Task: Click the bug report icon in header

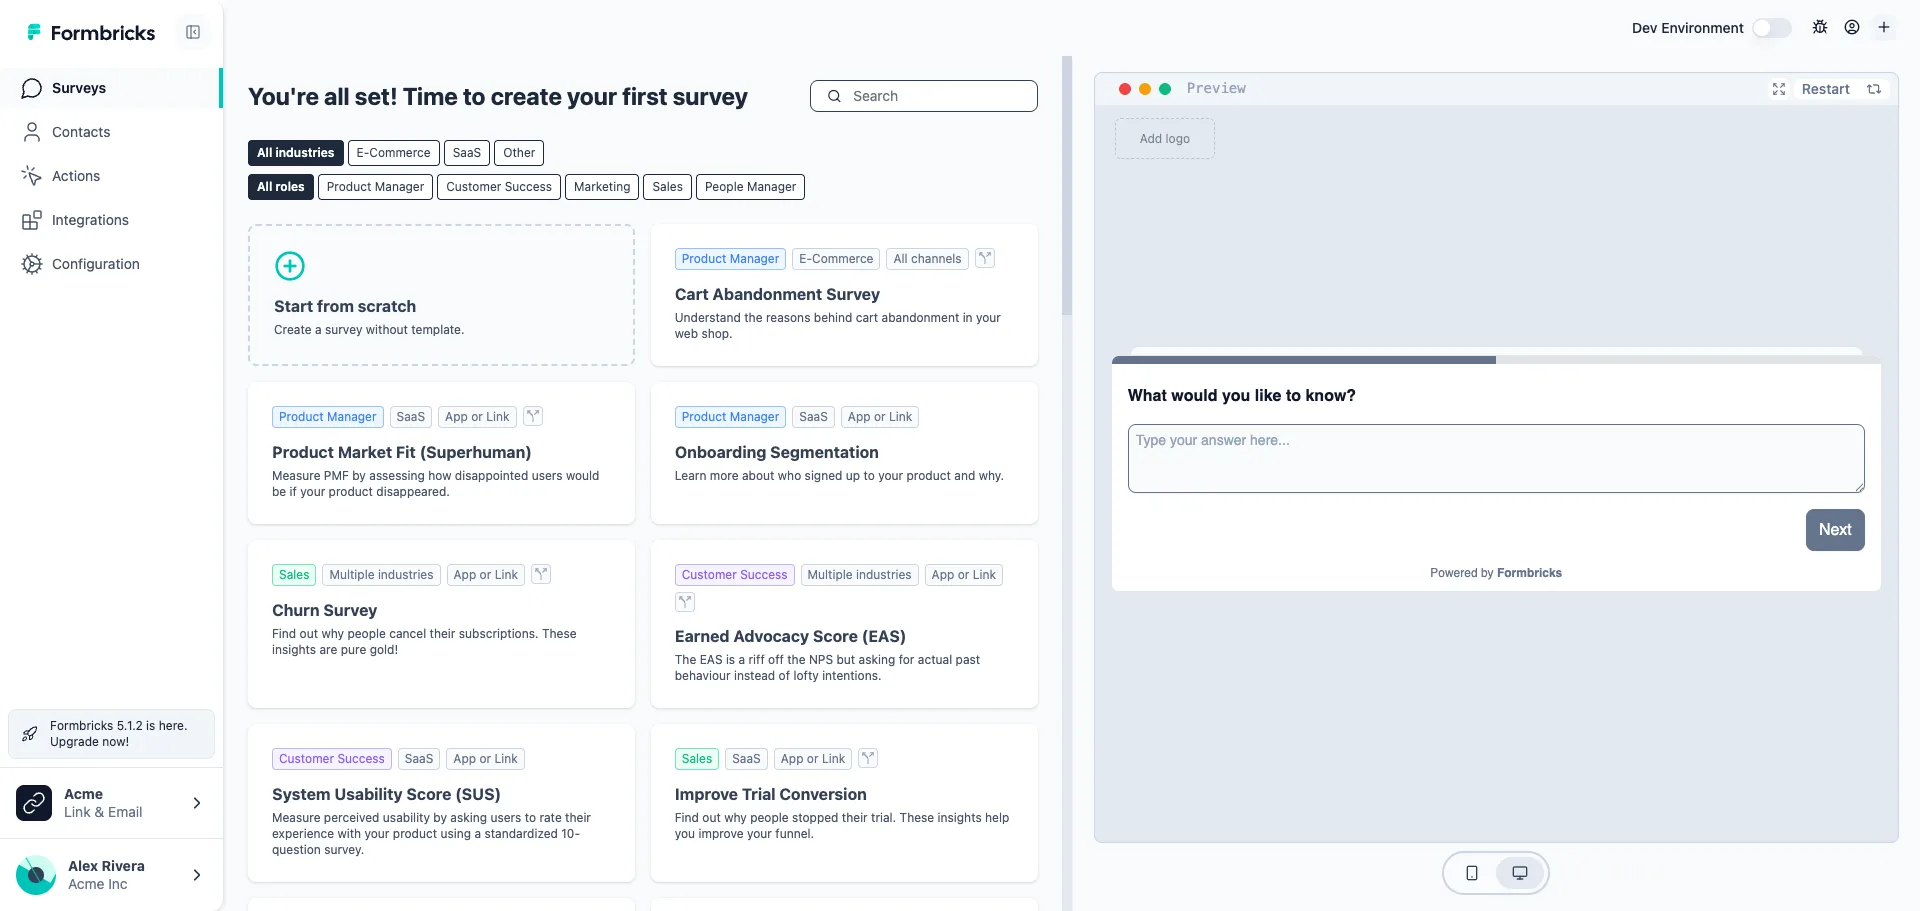Action: [1820, 27]
